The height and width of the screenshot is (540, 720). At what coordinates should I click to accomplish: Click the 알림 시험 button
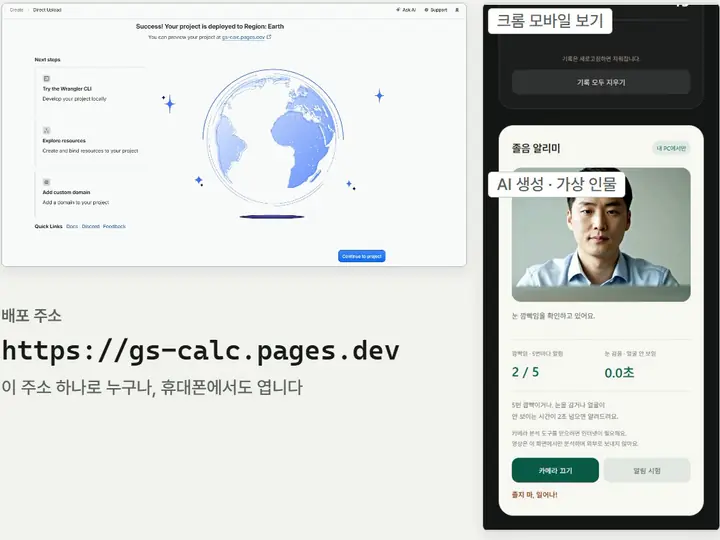coord(647,470)
